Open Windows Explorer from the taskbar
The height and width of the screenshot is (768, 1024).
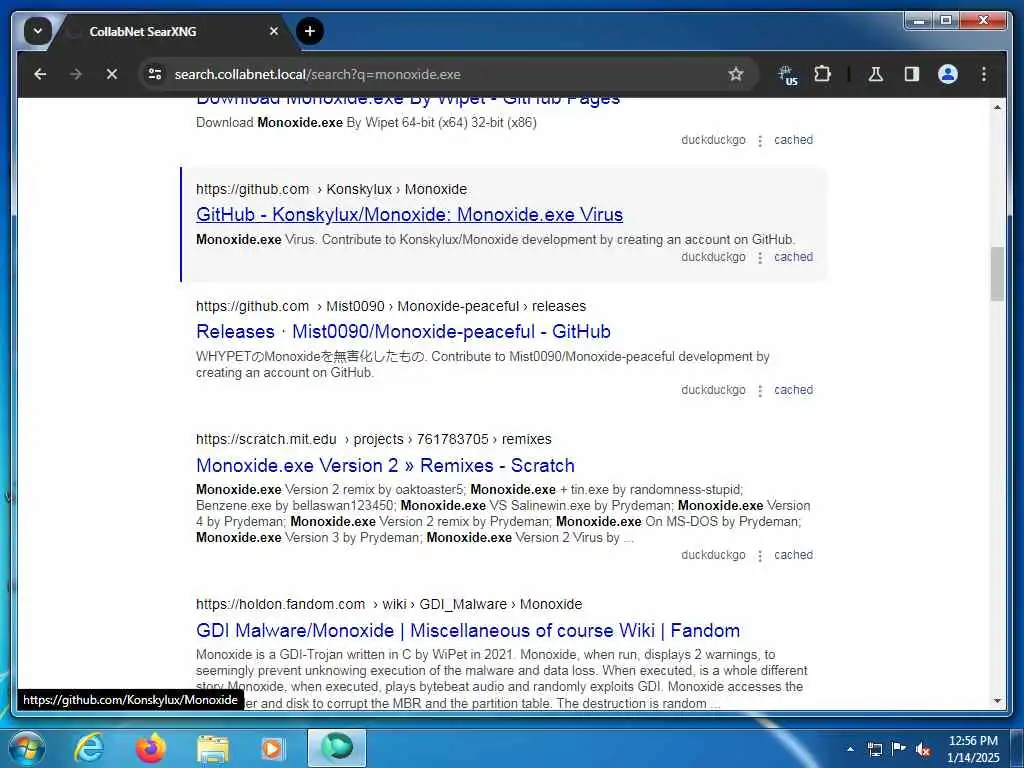coord(213,749)
